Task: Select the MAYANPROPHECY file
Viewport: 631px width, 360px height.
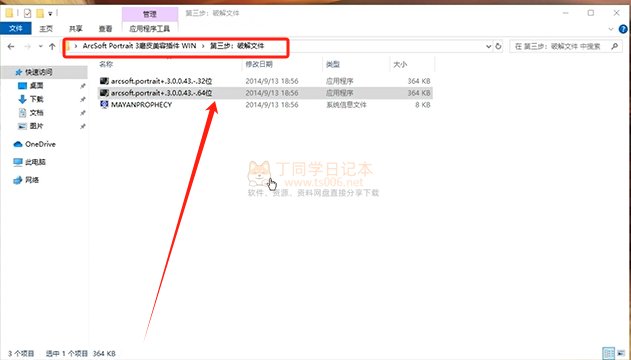Action: point(141,105)
